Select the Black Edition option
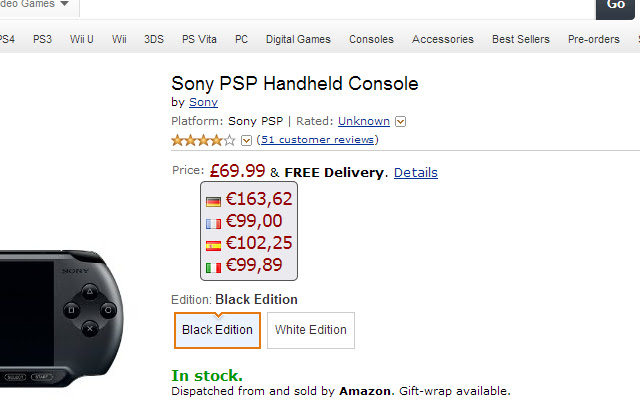The height and width of the screenshot is (400, 640). 217,330
